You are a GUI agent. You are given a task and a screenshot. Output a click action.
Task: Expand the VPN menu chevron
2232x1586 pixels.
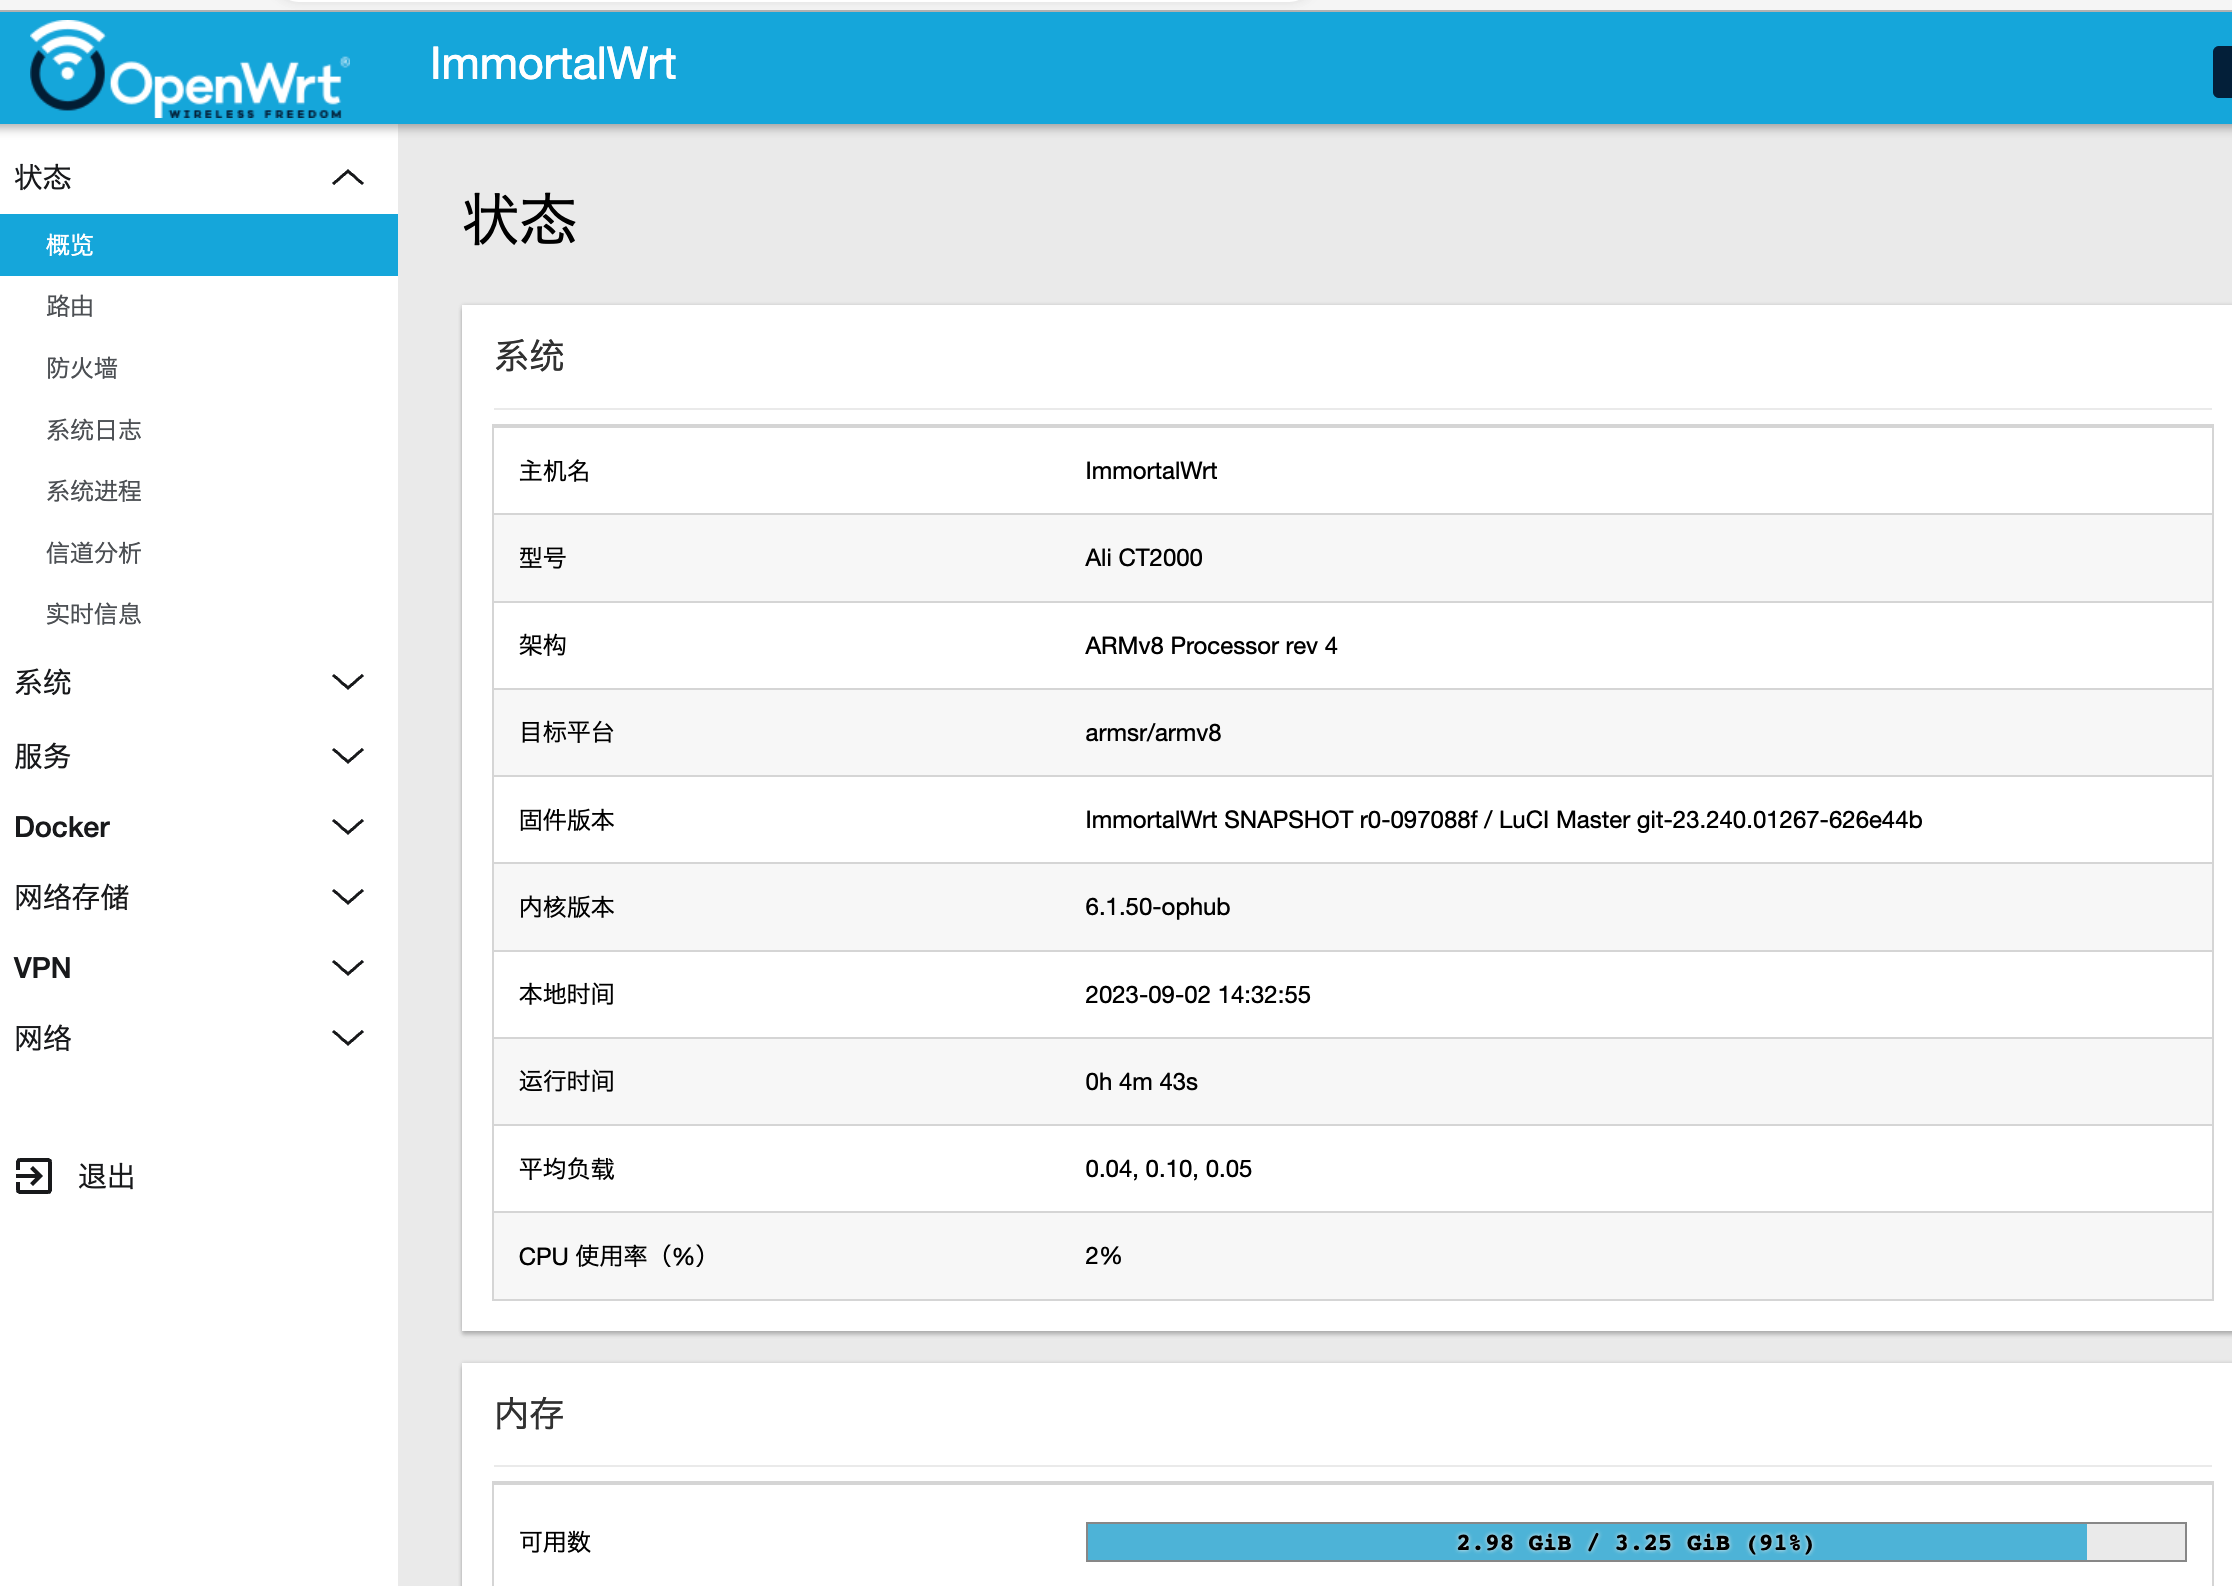(x=347, y=967)
